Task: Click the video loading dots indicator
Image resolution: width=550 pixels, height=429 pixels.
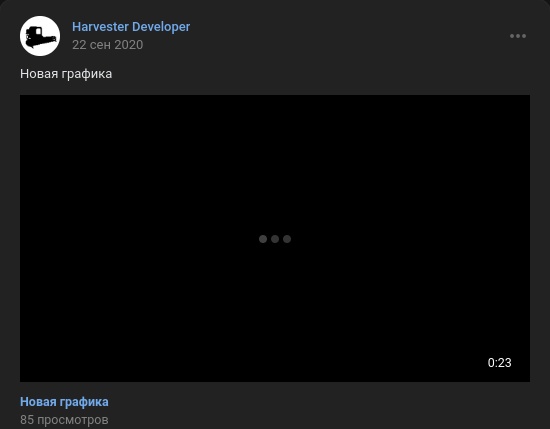Action: (275, 239)
